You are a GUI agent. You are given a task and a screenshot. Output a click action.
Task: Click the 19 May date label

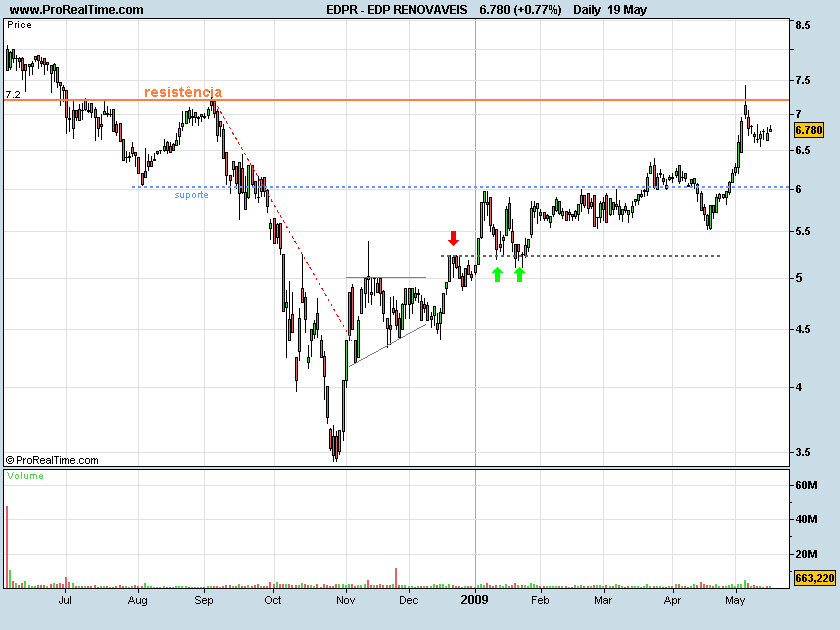click(627, 10)
